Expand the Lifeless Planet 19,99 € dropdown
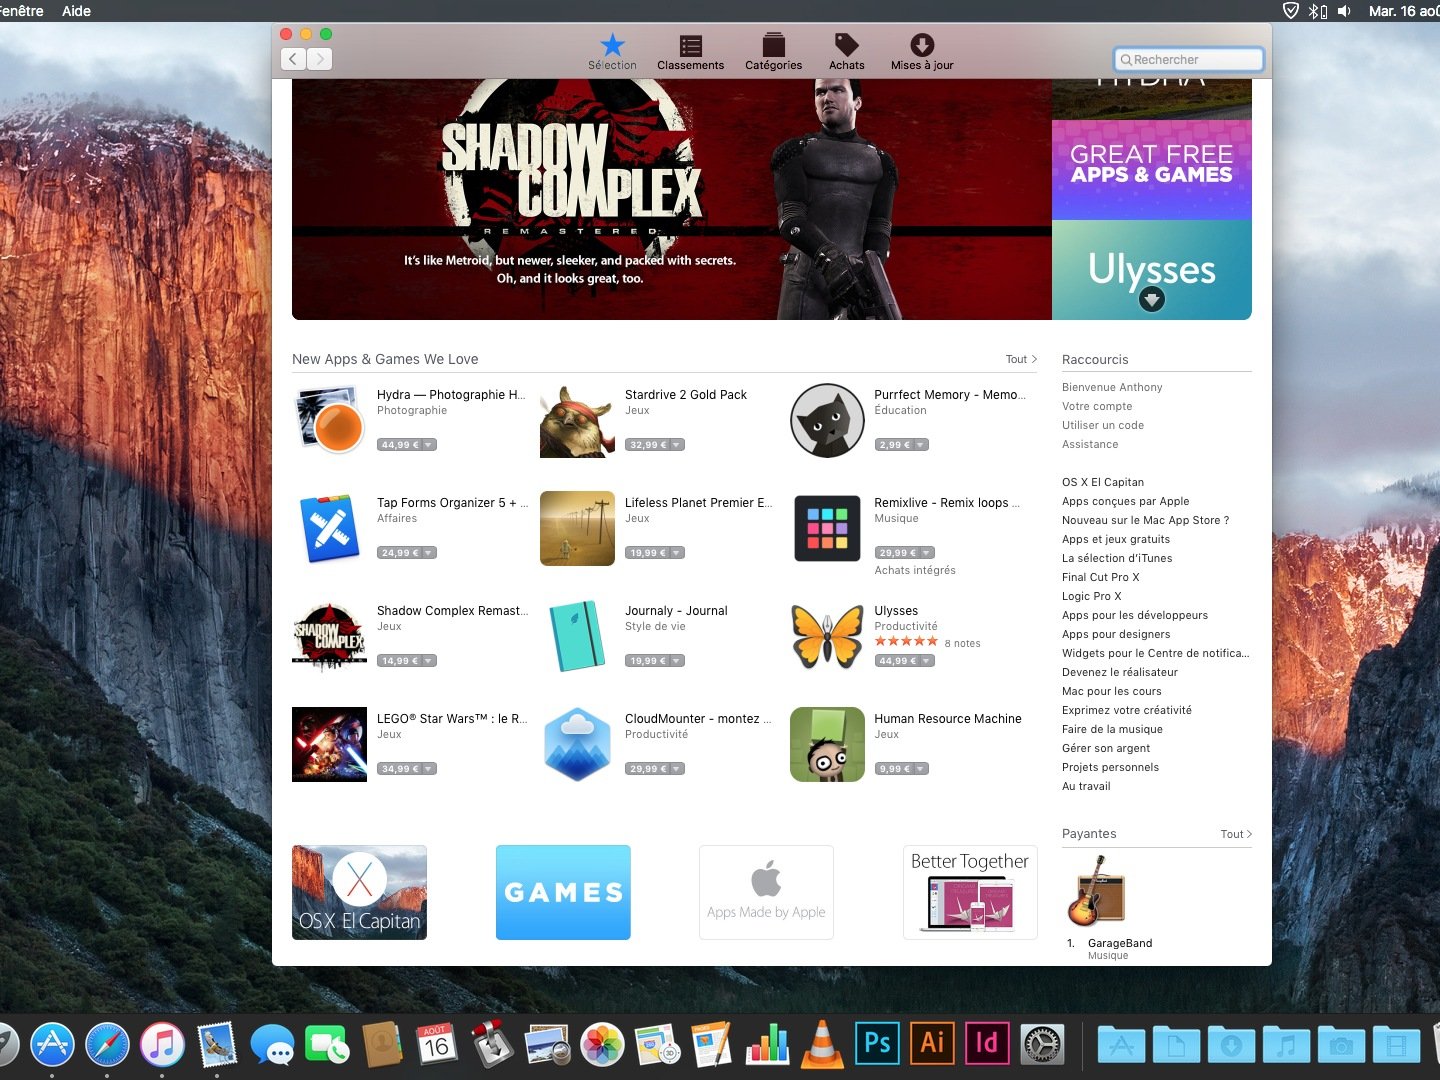1440x1080 pixels. (676, 553)
